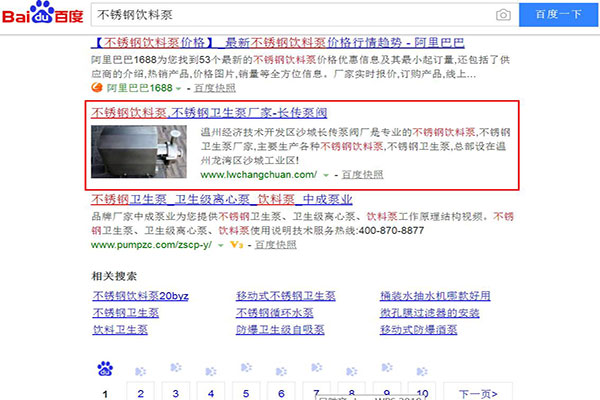Click the 阿里巴巴1688 source icon
The width and height of the screenshot is (600, 400).
tap(97, 88)
